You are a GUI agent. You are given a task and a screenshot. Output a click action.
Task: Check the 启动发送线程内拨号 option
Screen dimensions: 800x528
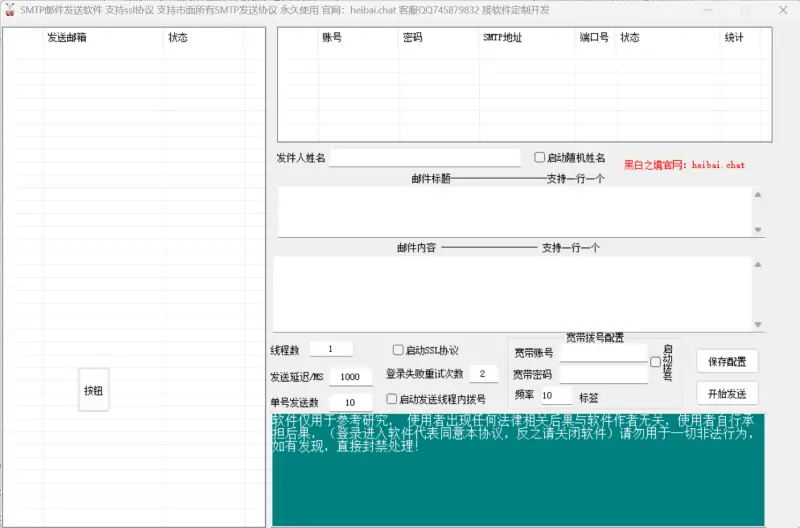(392, 399)
